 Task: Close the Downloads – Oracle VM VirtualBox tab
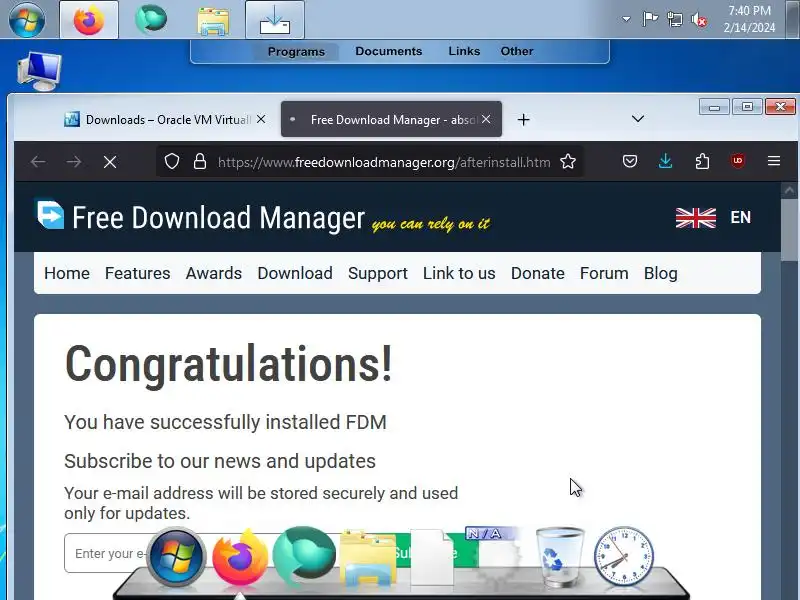pos(261,119)
